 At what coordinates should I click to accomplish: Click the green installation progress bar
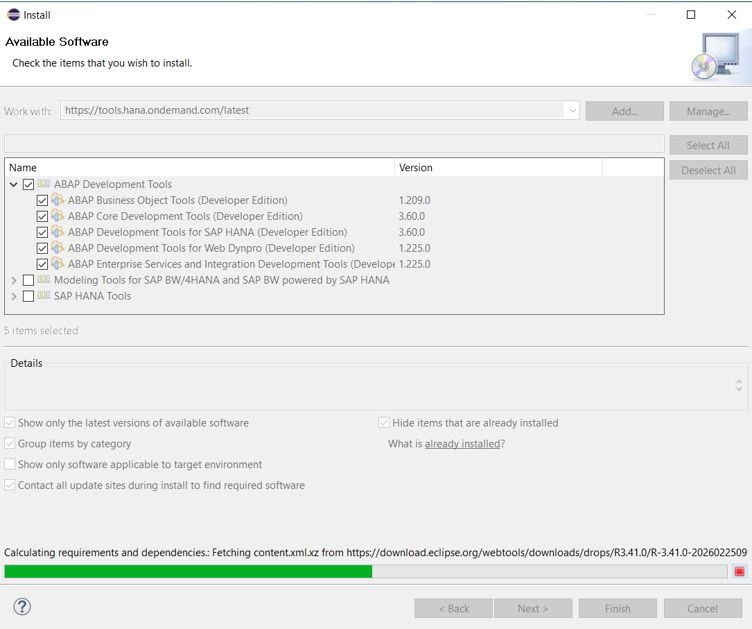366,571
